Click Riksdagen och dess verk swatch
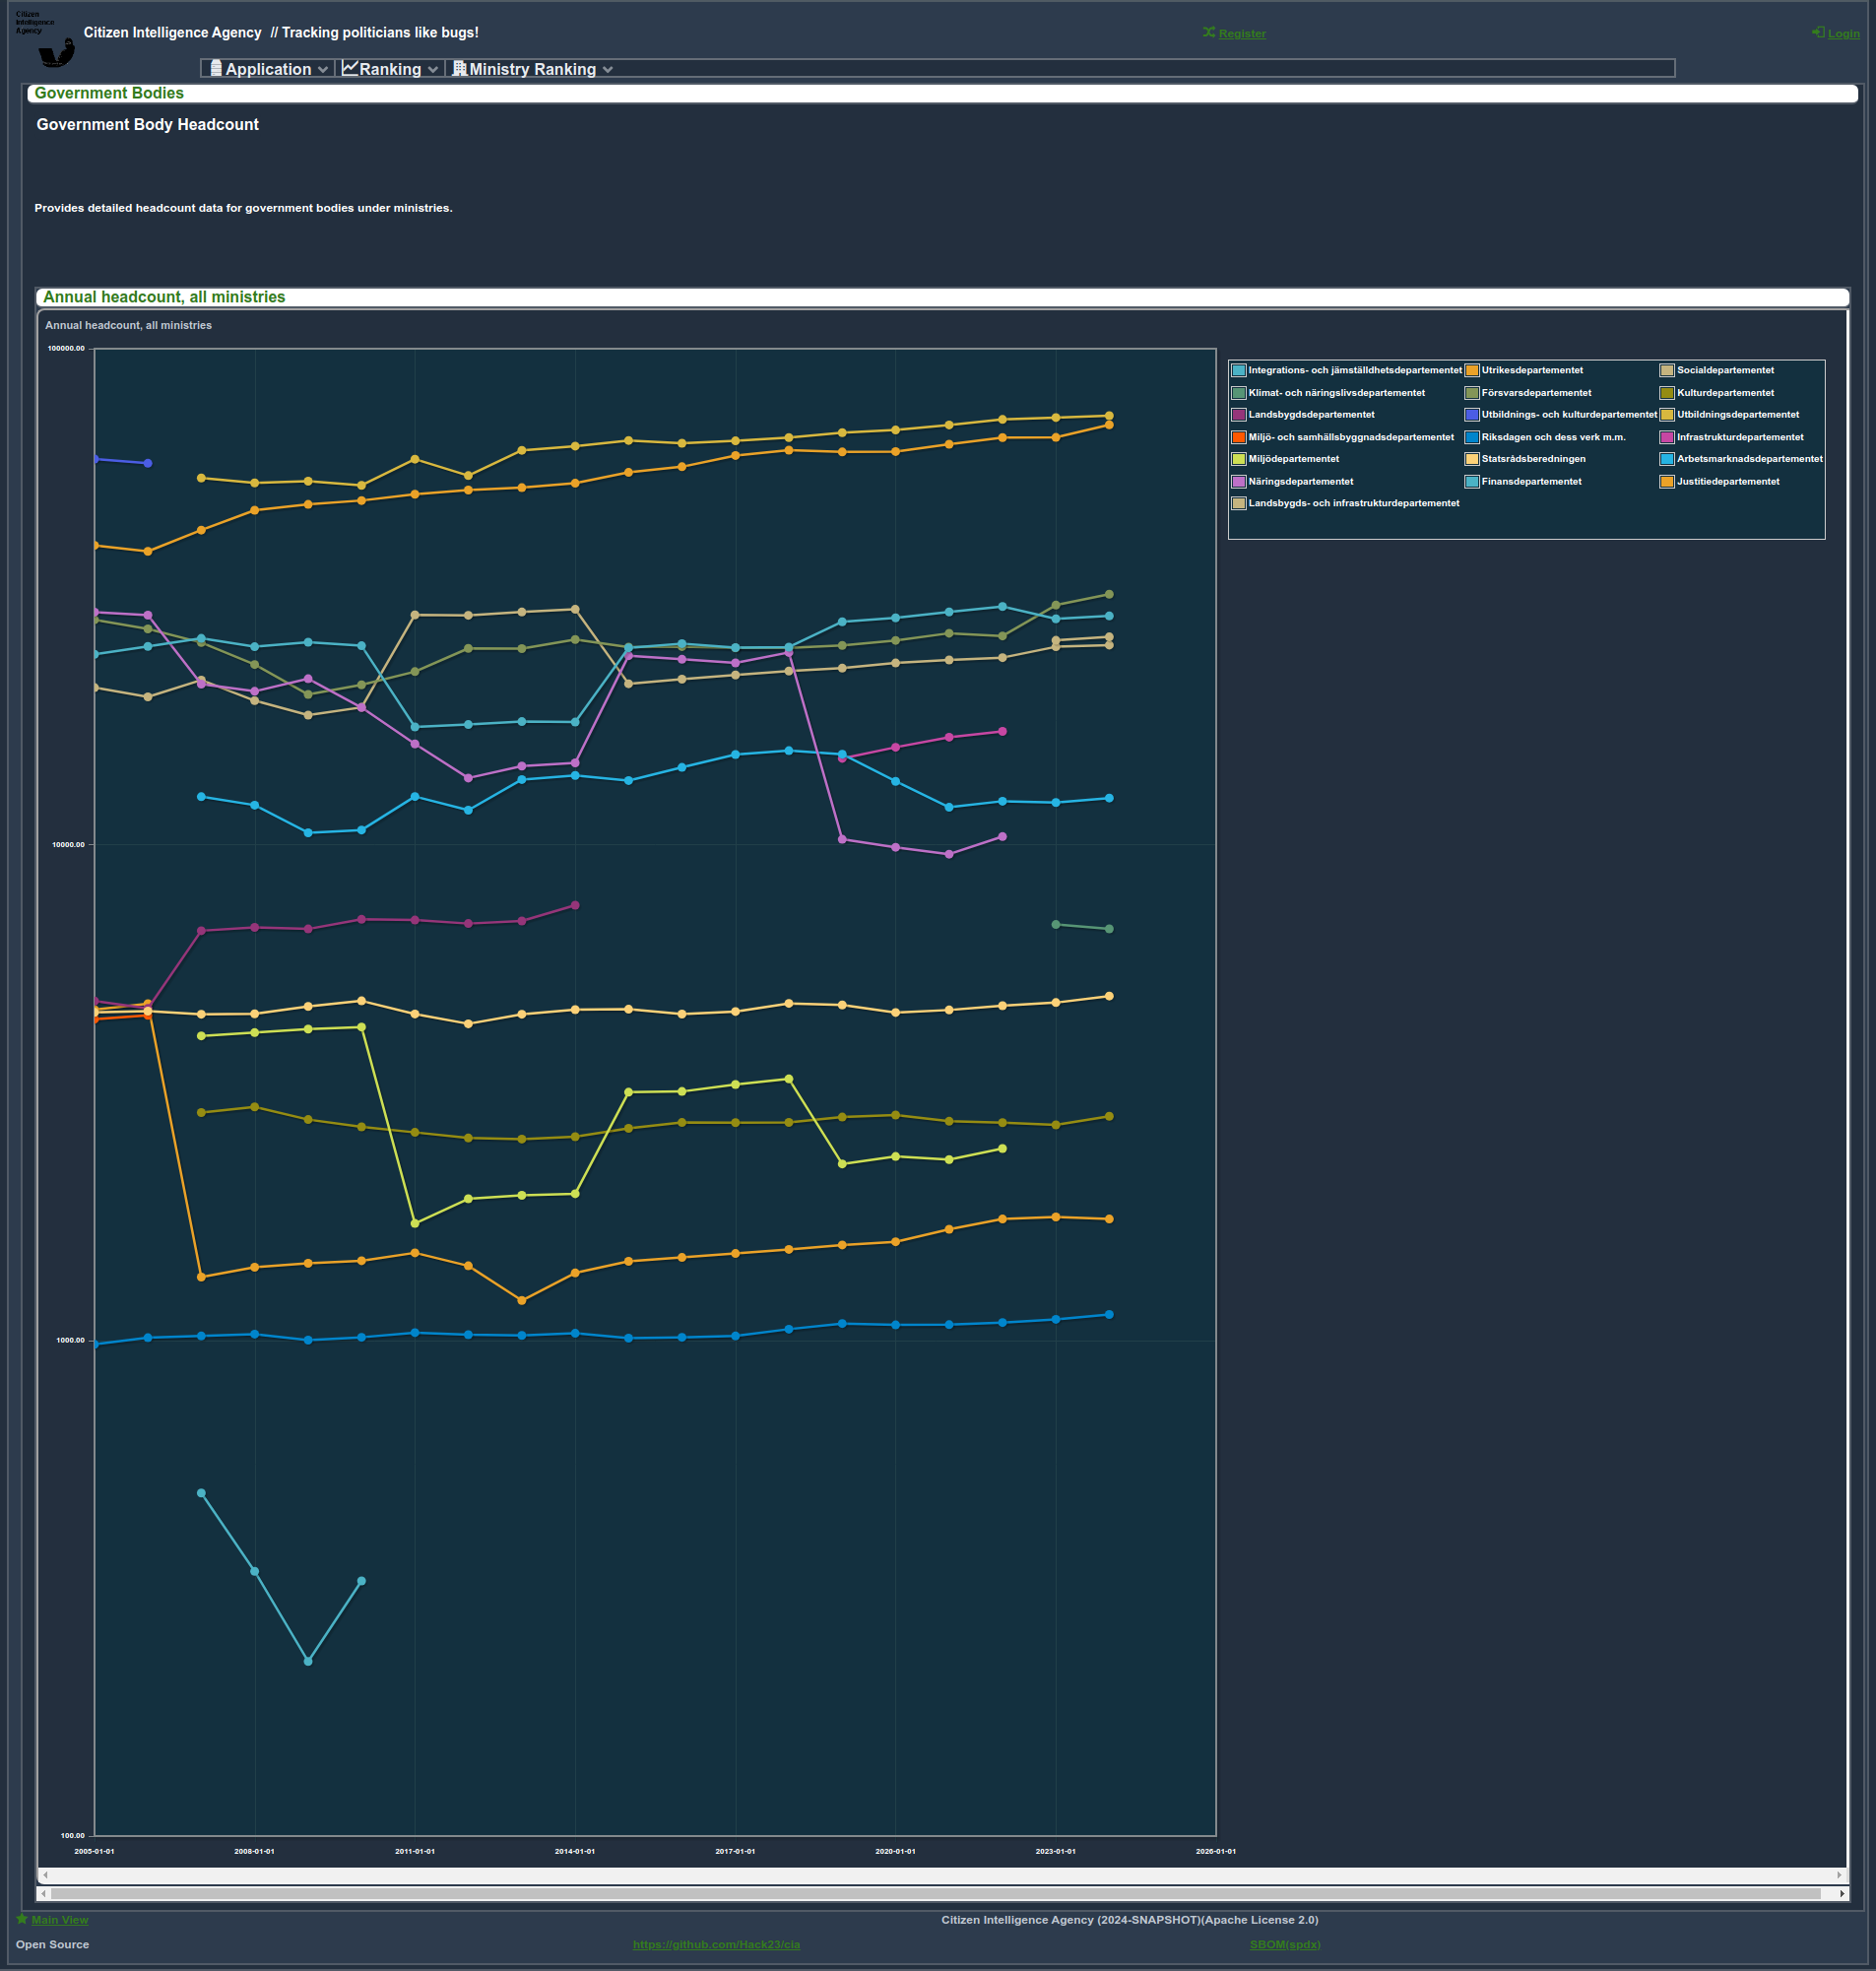Viewport: 1876px width, 1971px height. (x=1472, y=437)
